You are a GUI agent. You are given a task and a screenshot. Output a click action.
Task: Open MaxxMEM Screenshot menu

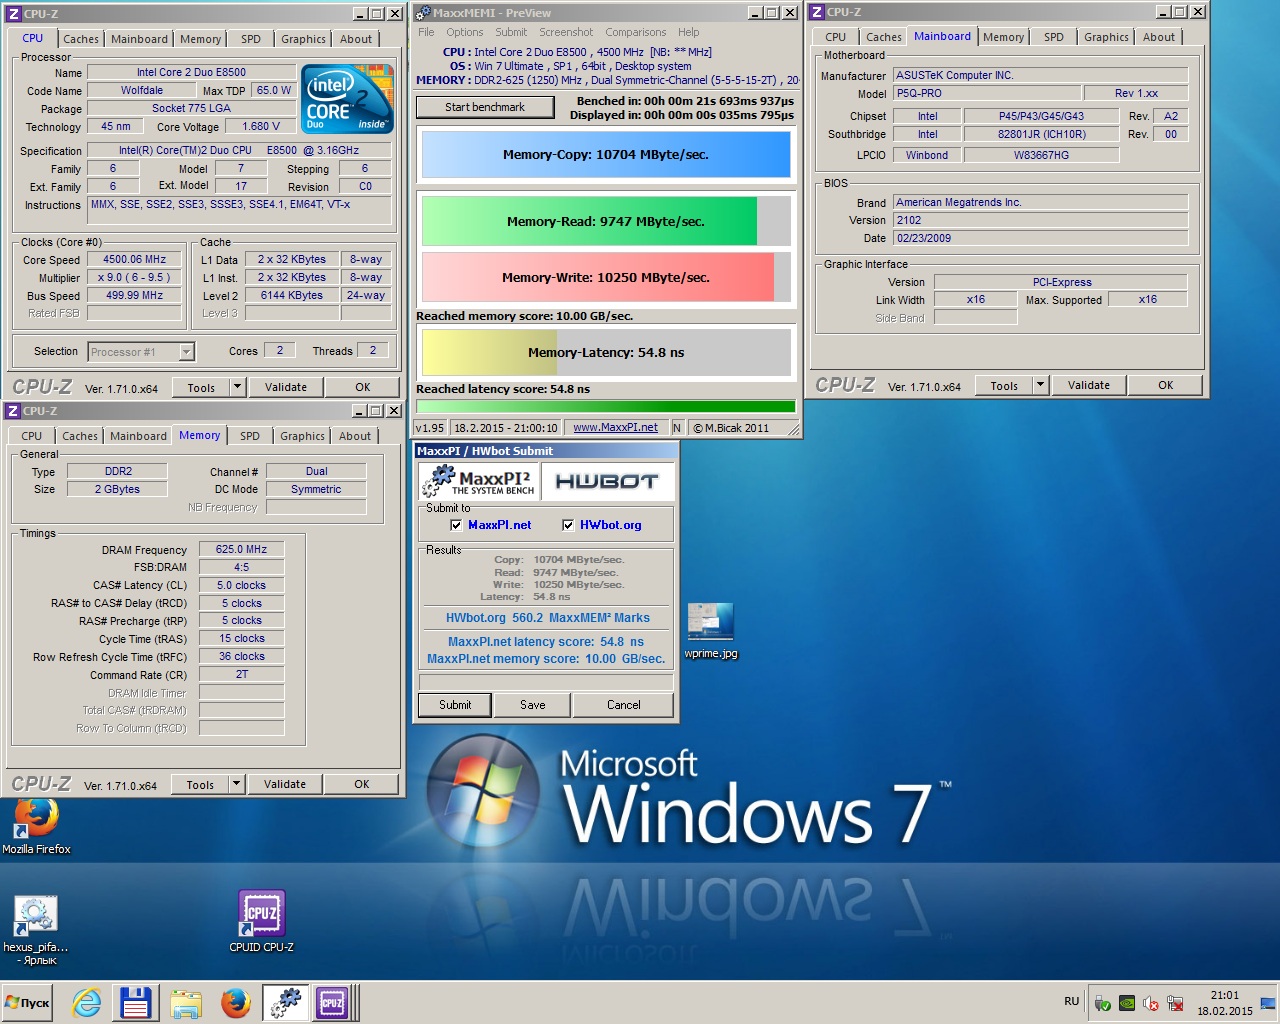pos(566,32)
